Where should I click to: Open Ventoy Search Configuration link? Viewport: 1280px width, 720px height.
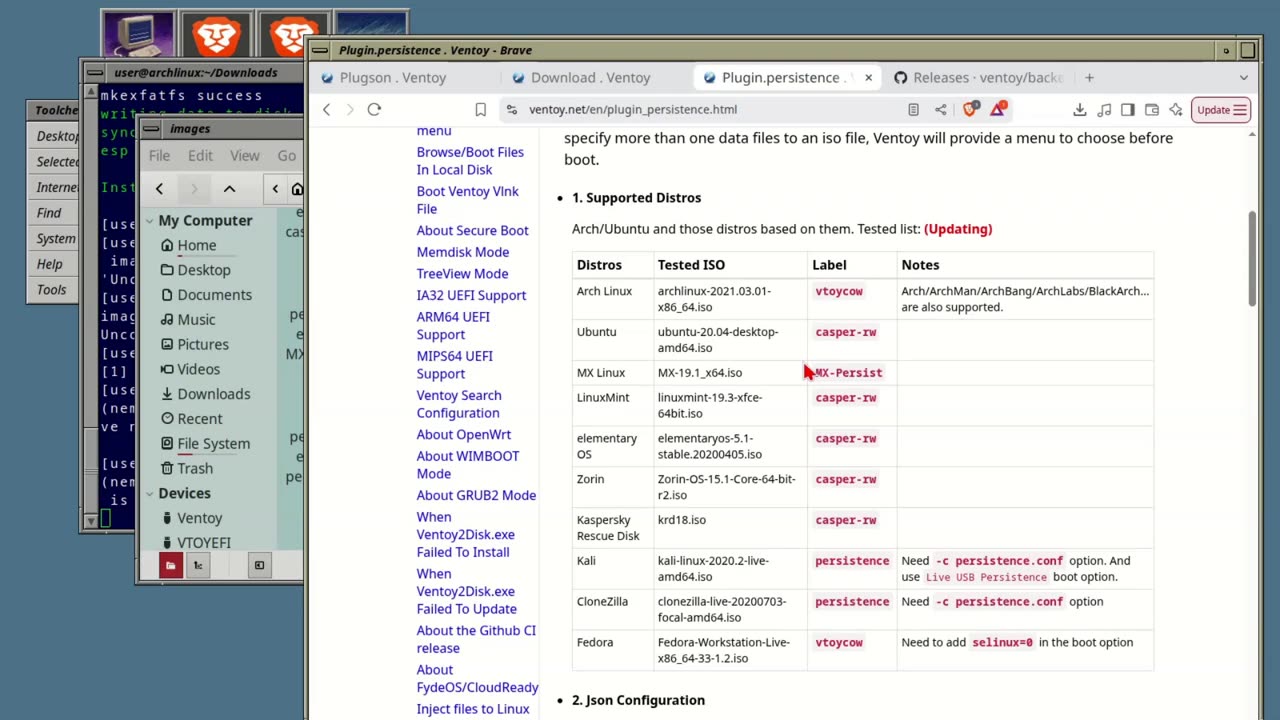pyautogui.click(x=458, y=404)
